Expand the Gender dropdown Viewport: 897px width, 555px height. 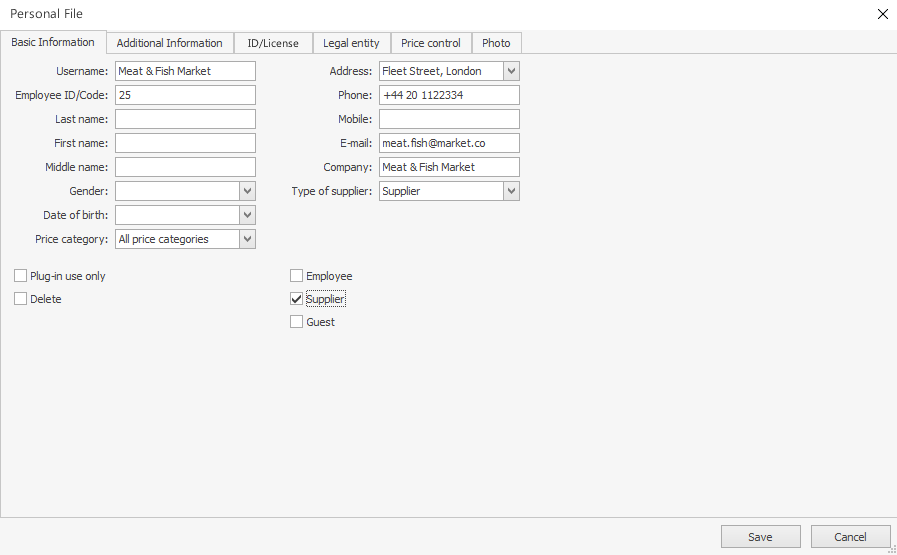tap(247, 191)
